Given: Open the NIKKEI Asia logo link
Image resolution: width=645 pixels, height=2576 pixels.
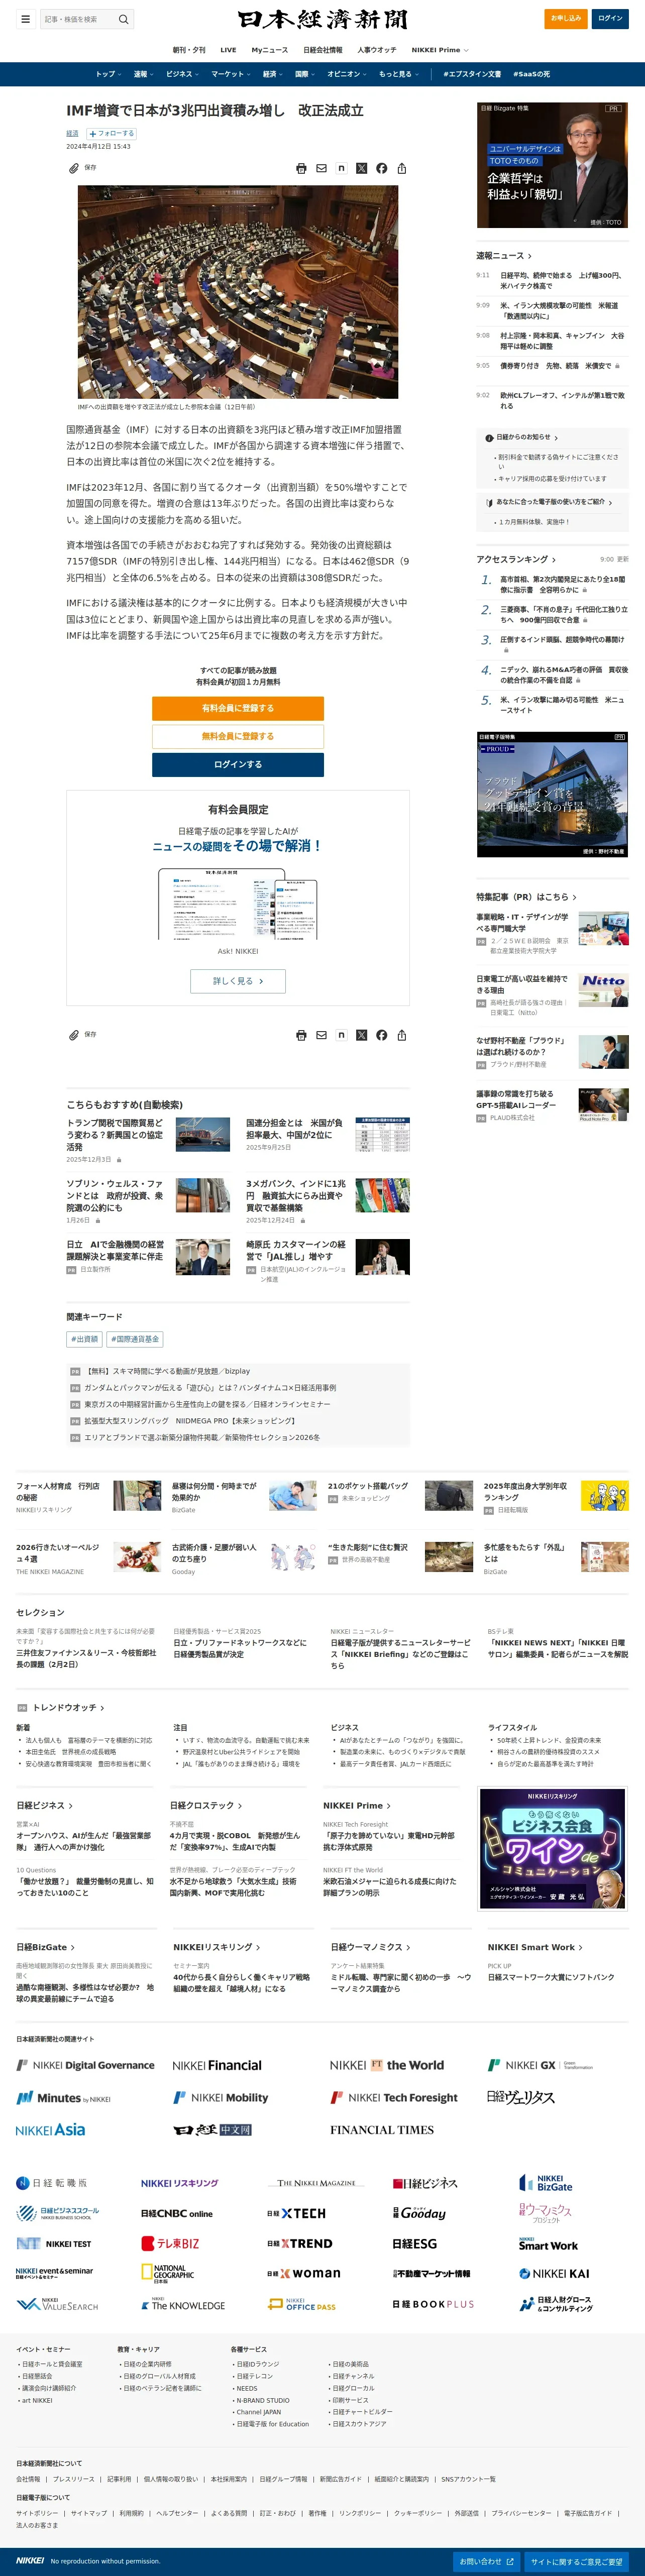Looking at the screenshot, I should click(x=50, y=2130).
